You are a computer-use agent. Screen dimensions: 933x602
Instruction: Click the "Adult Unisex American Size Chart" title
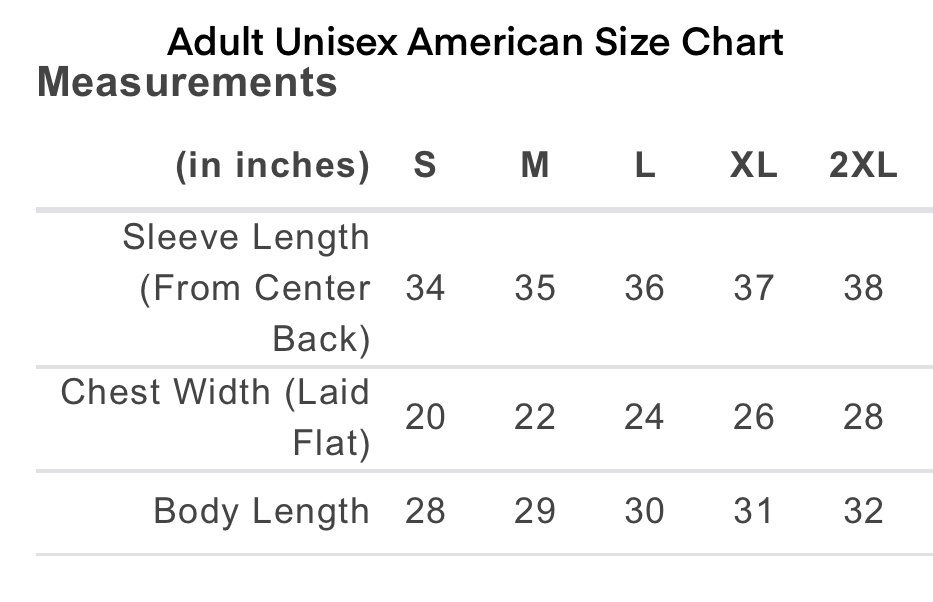(474, 42)
